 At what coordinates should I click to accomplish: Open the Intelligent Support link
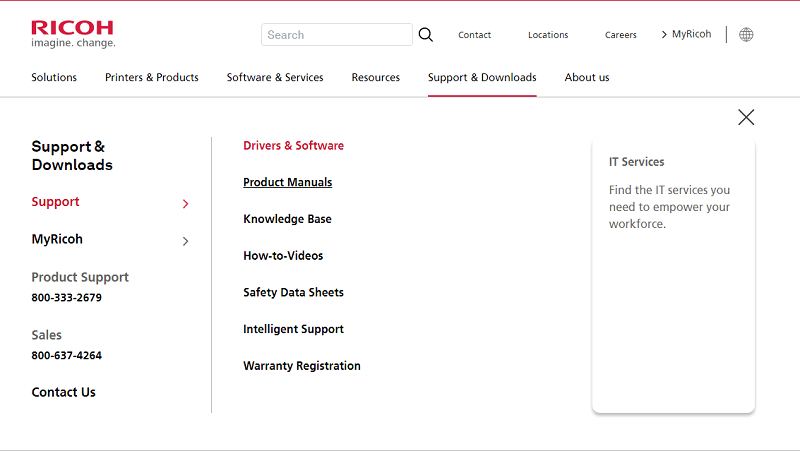point(293,329)
